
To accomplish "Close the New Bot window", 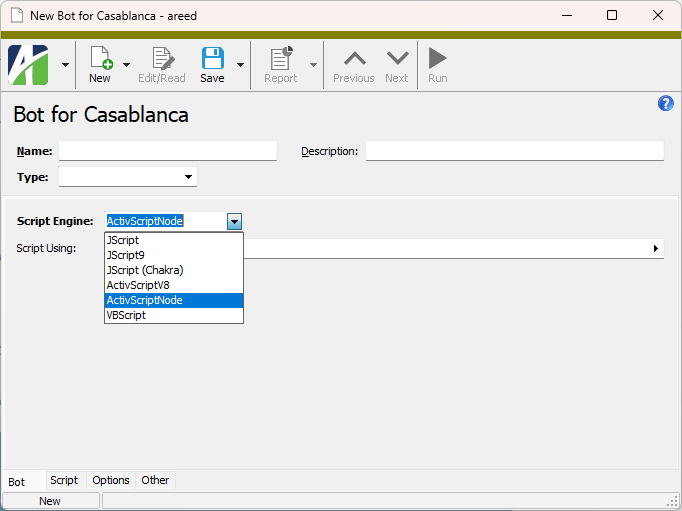I will click(x=658, y=15).
